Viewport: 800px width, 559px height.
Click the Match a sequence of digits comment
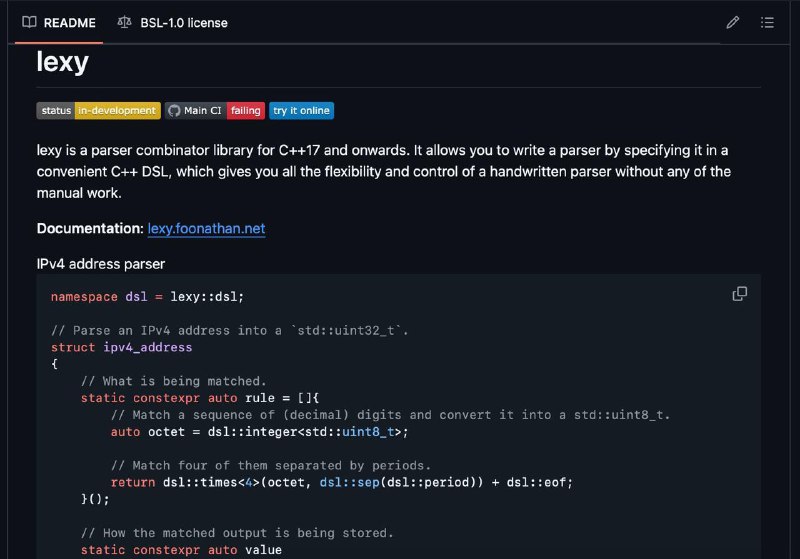pos(390,415)
